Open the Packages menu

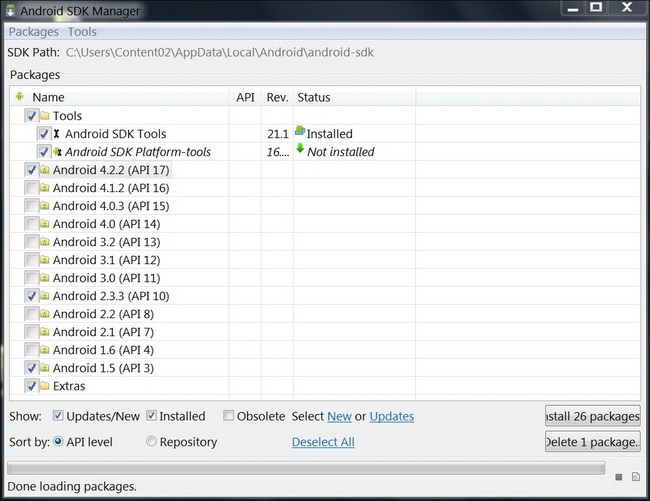point(34,32)
